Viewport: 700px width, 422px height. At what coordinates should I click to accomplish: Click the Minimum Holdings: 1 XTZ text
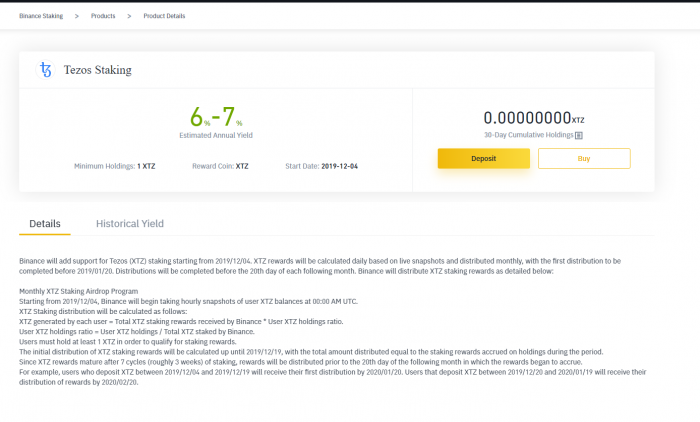pyautogui.click(x=115, y=166)
